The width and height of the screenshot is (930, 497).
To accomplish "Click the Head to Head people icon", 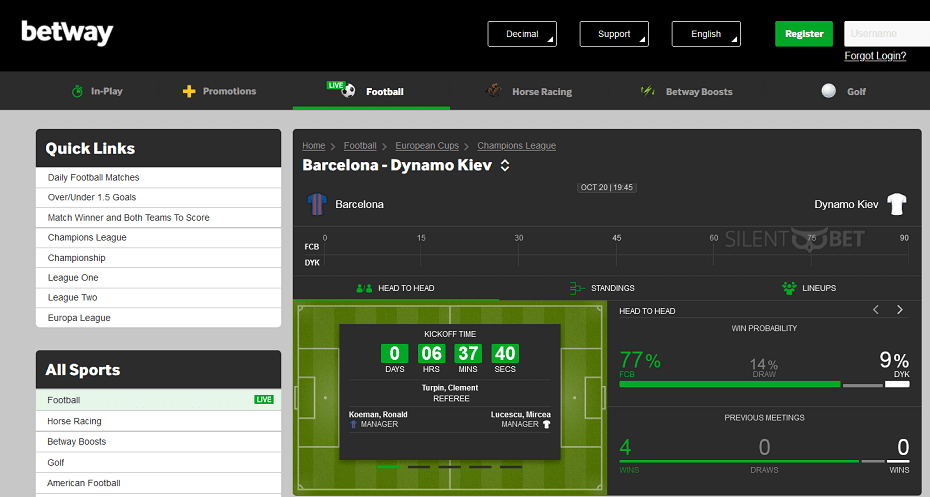I will point(364,288).
